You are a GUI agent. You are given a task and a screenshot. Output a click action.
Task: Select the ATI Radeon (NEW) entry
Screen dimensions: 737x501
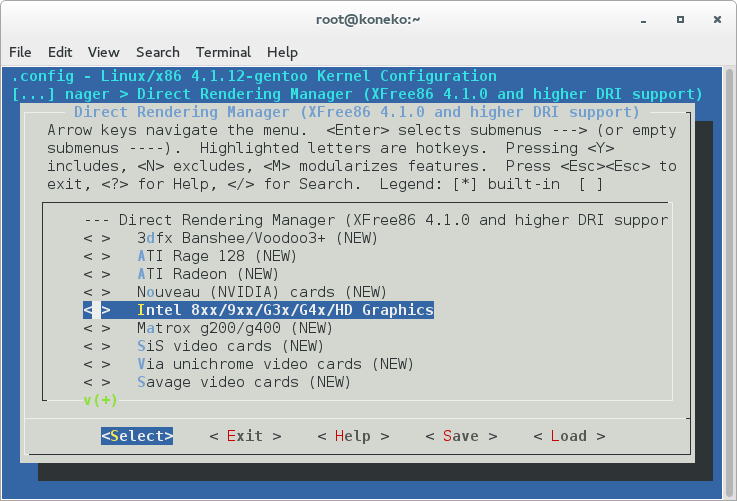[x=208, y=274]
